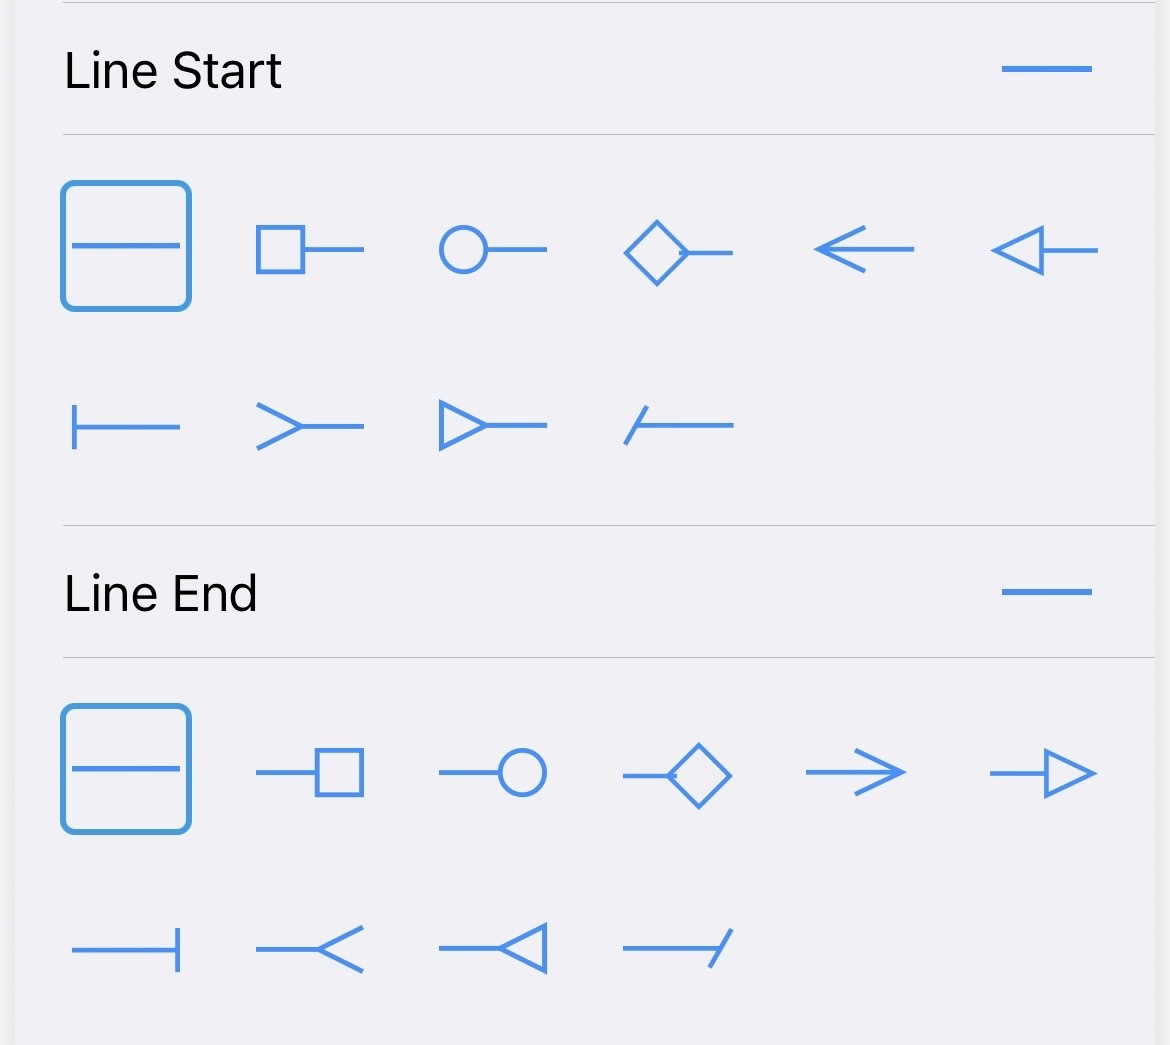Select plain line option under Line End
Screen dimensions: 1170x1045
(126, 769)
